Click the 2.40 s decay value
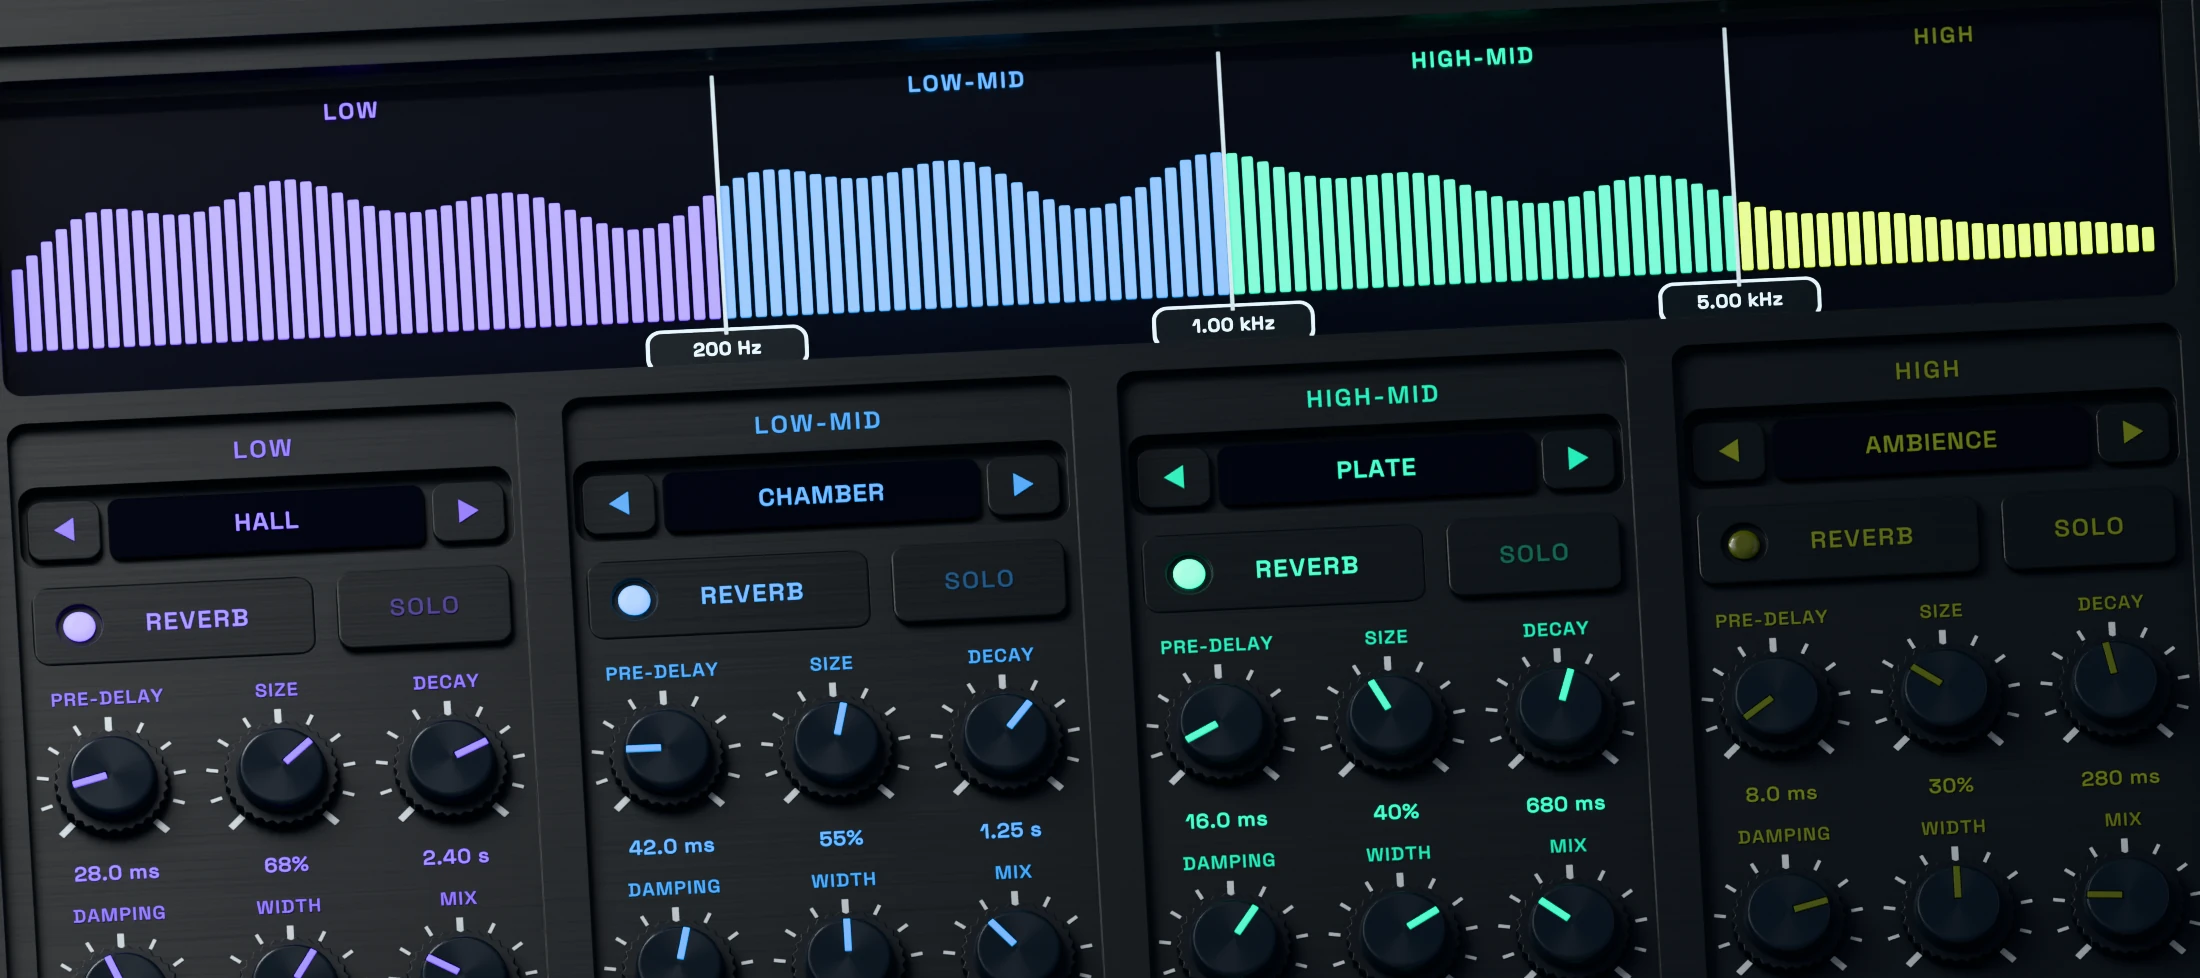This screenshot has height=978, width=2200. tap(455, 856)
